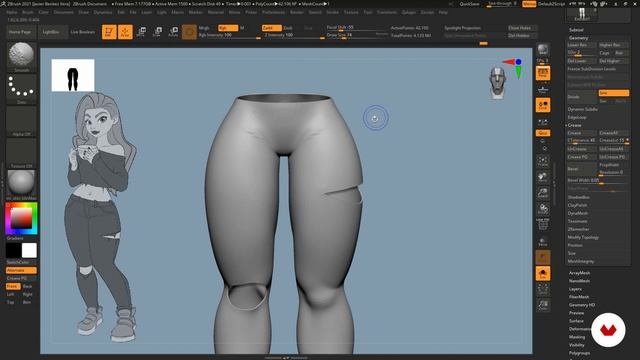
Task: Click the Frame view icon
Action: click(542, 161)
